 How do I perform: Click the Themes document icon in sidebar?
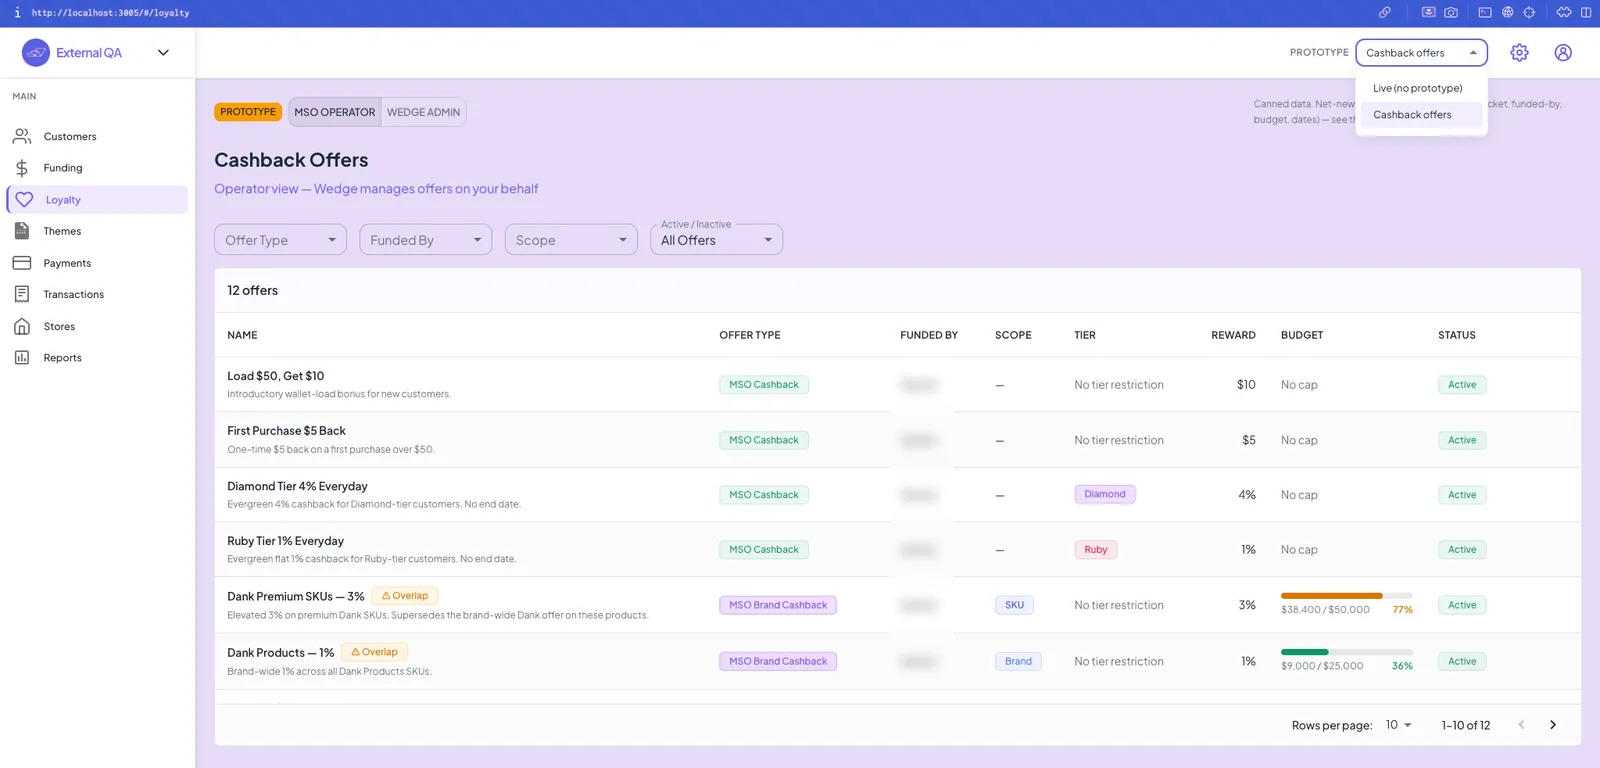click(x=22, y=231)
